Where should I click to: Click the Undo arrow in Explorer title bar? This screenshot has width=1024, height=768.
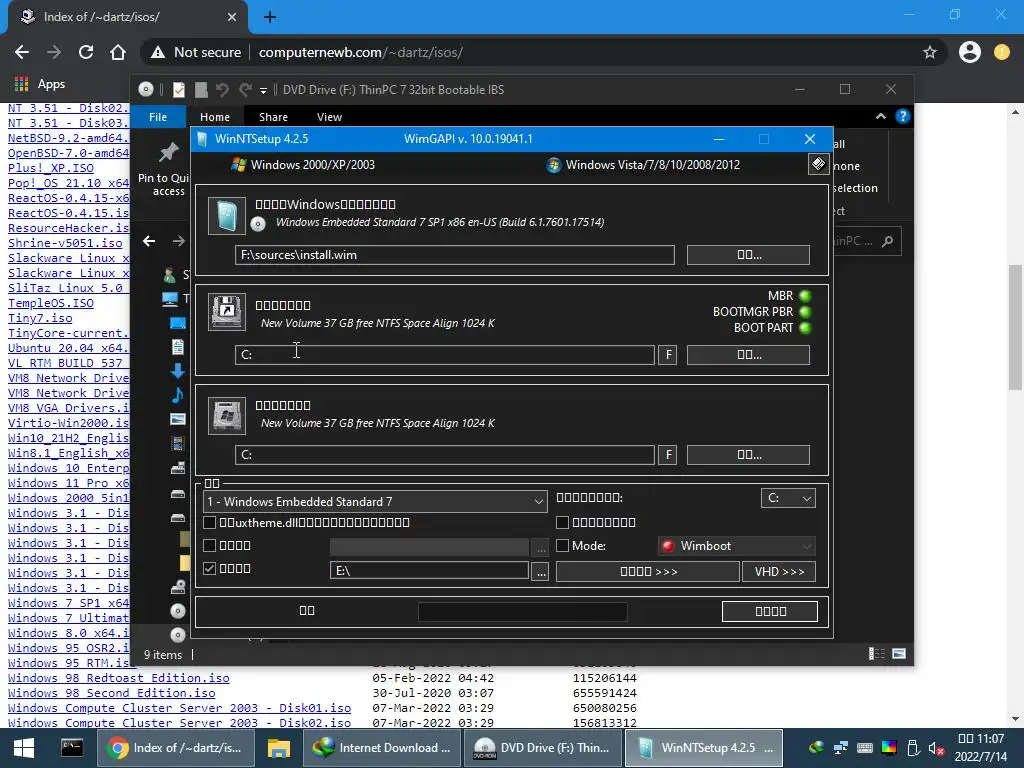(222, 89)
